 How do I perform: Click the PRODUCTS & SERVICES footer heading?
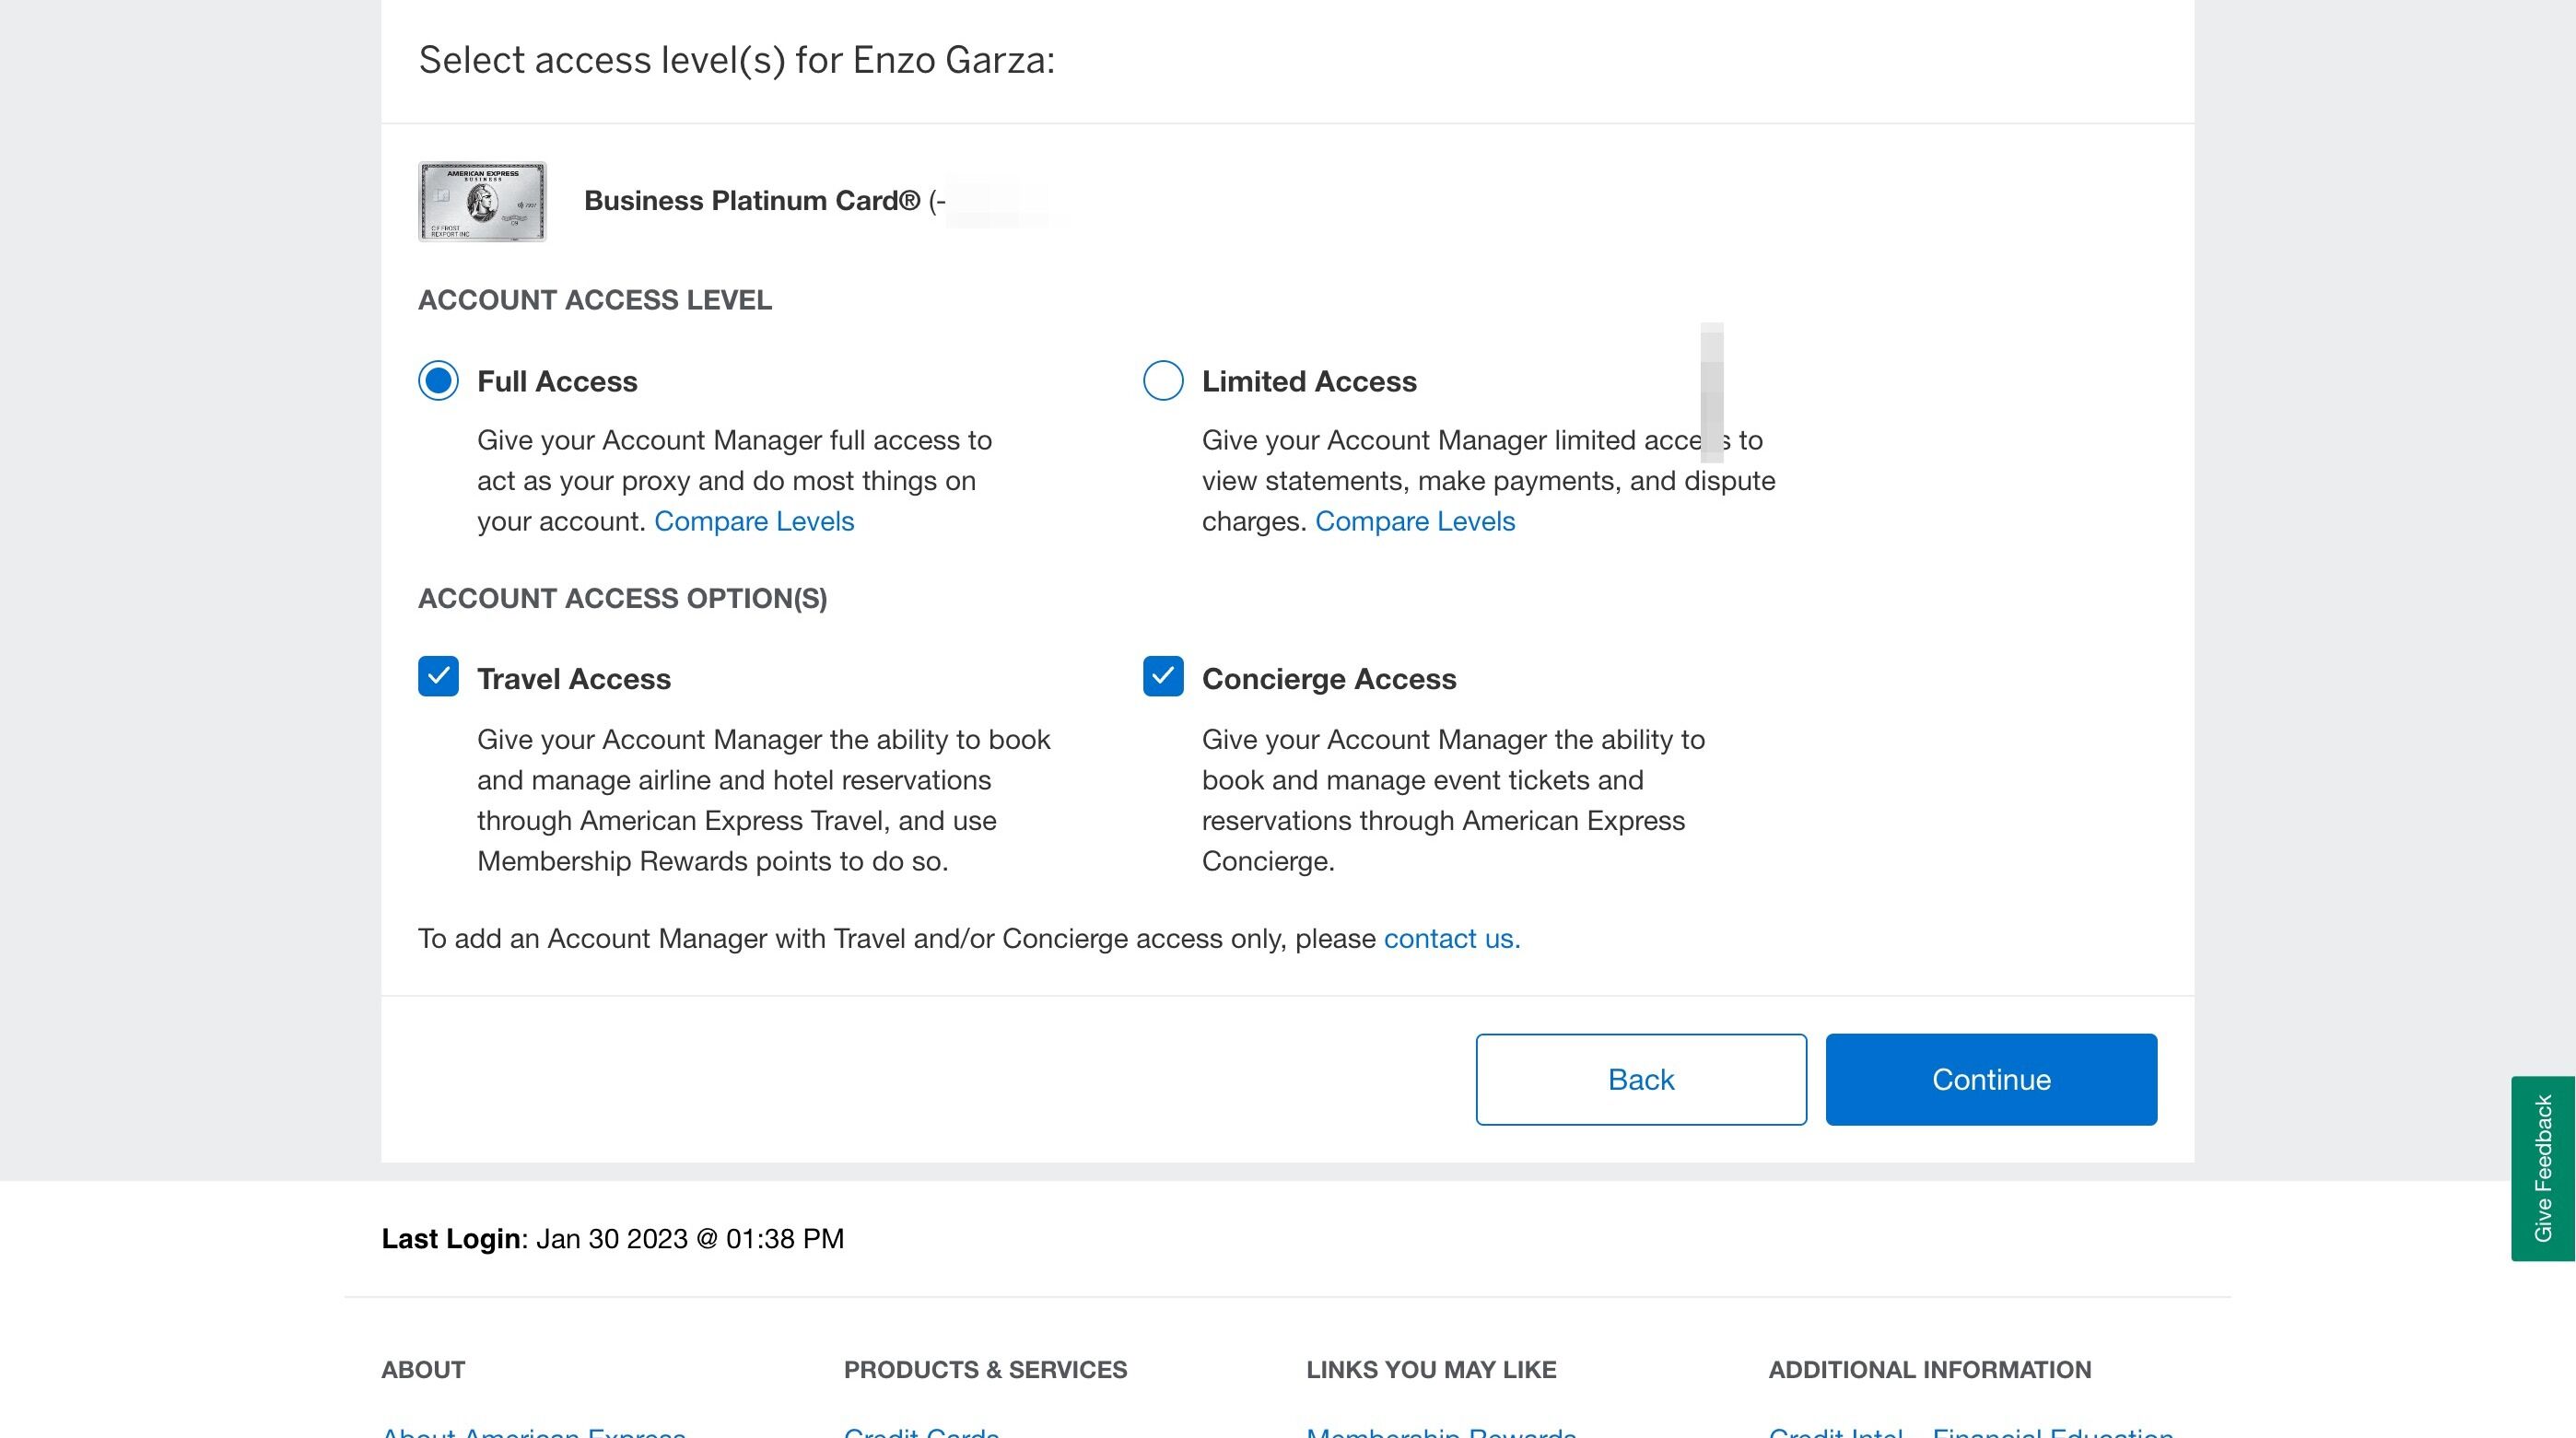(985, 1369)
